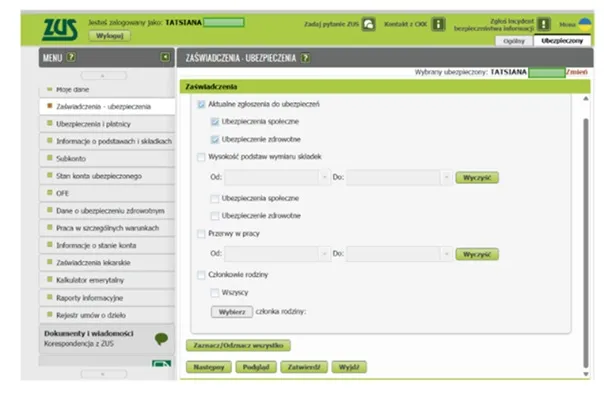Switch to the Ogólny tab
604x394 pixels.
point(514,41)
